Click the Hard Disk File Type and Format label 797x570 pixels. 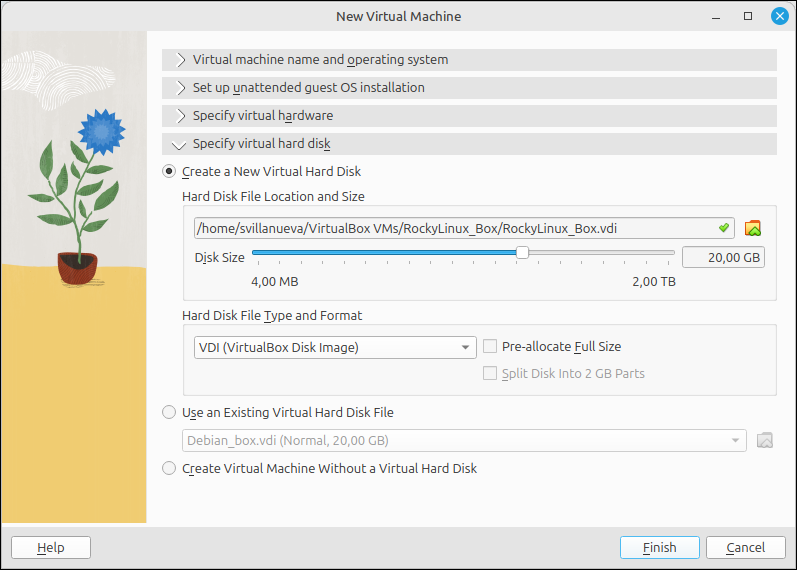(272, 315)
